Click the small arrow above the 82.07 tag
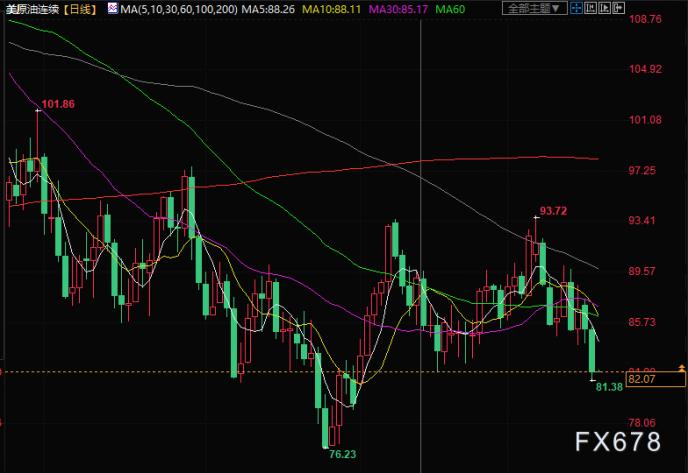The height and width of the screenshot is (473, 688). coord(681,368)
